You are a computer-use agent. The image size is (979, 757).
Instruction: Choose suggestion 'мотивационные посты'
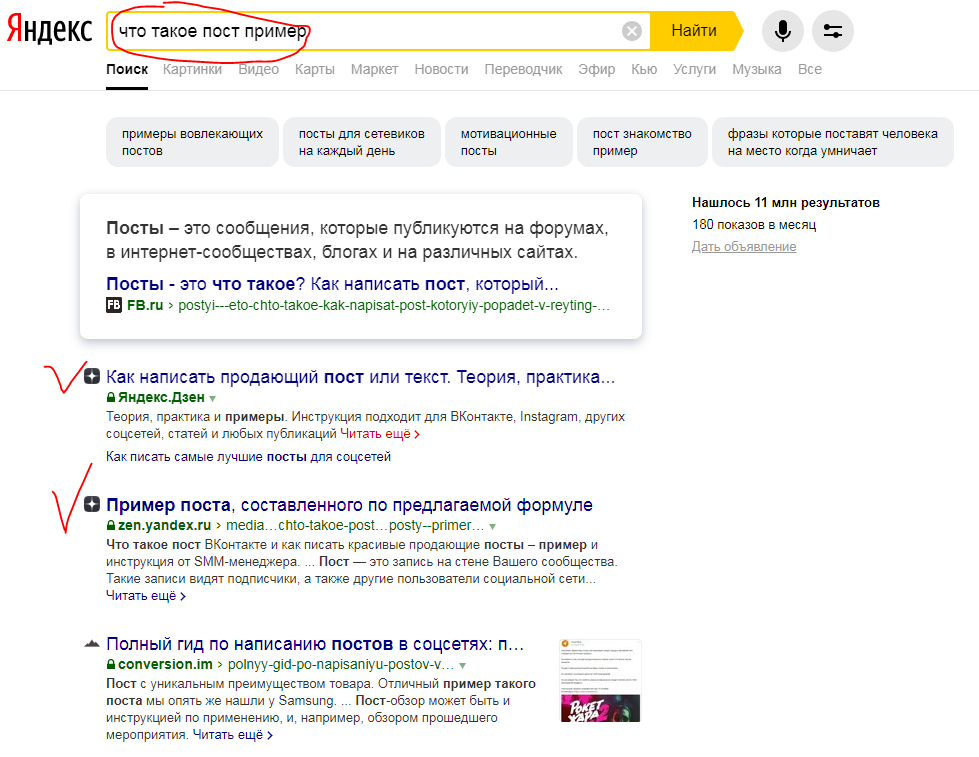(508, 142)
